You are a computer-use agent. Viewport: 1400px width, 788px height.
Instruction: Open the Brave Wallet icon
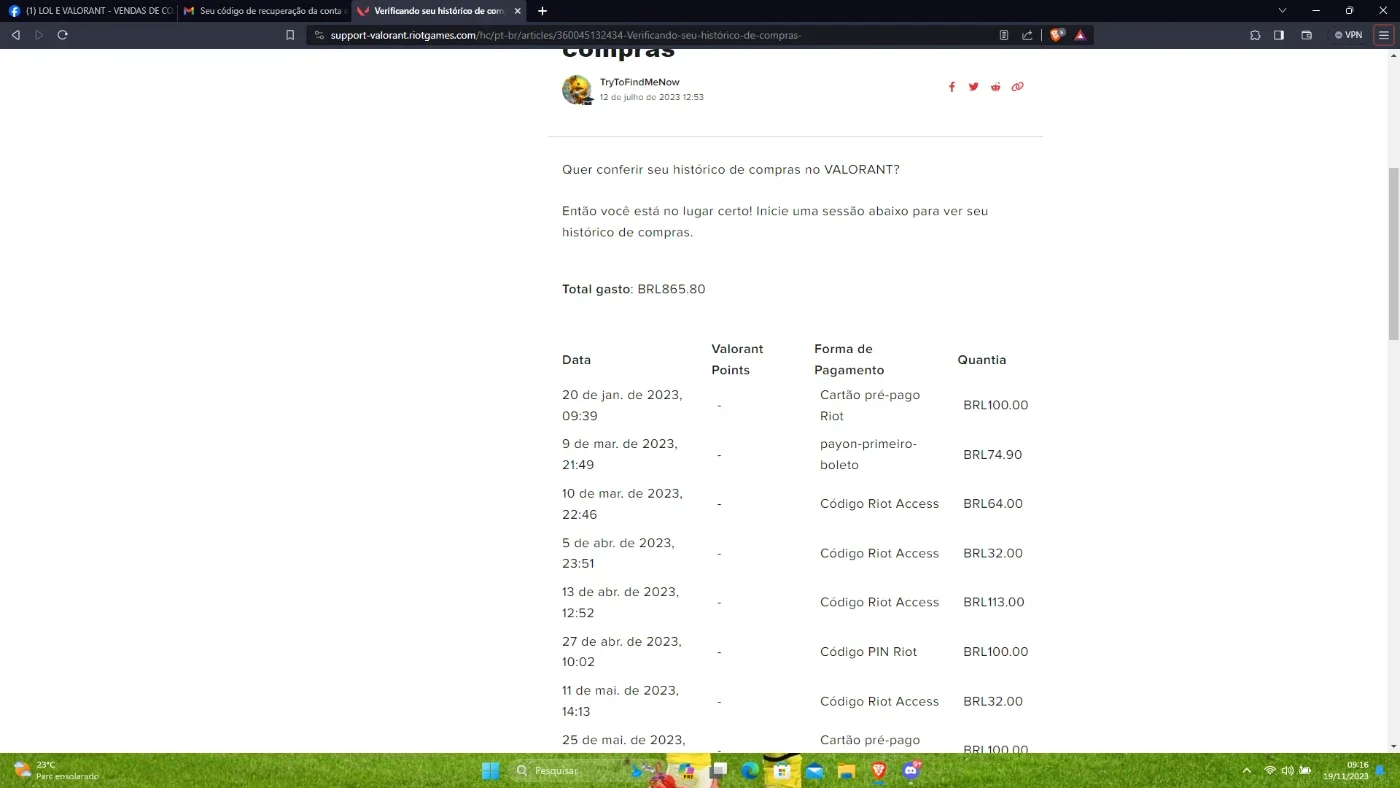point(1306,35)
